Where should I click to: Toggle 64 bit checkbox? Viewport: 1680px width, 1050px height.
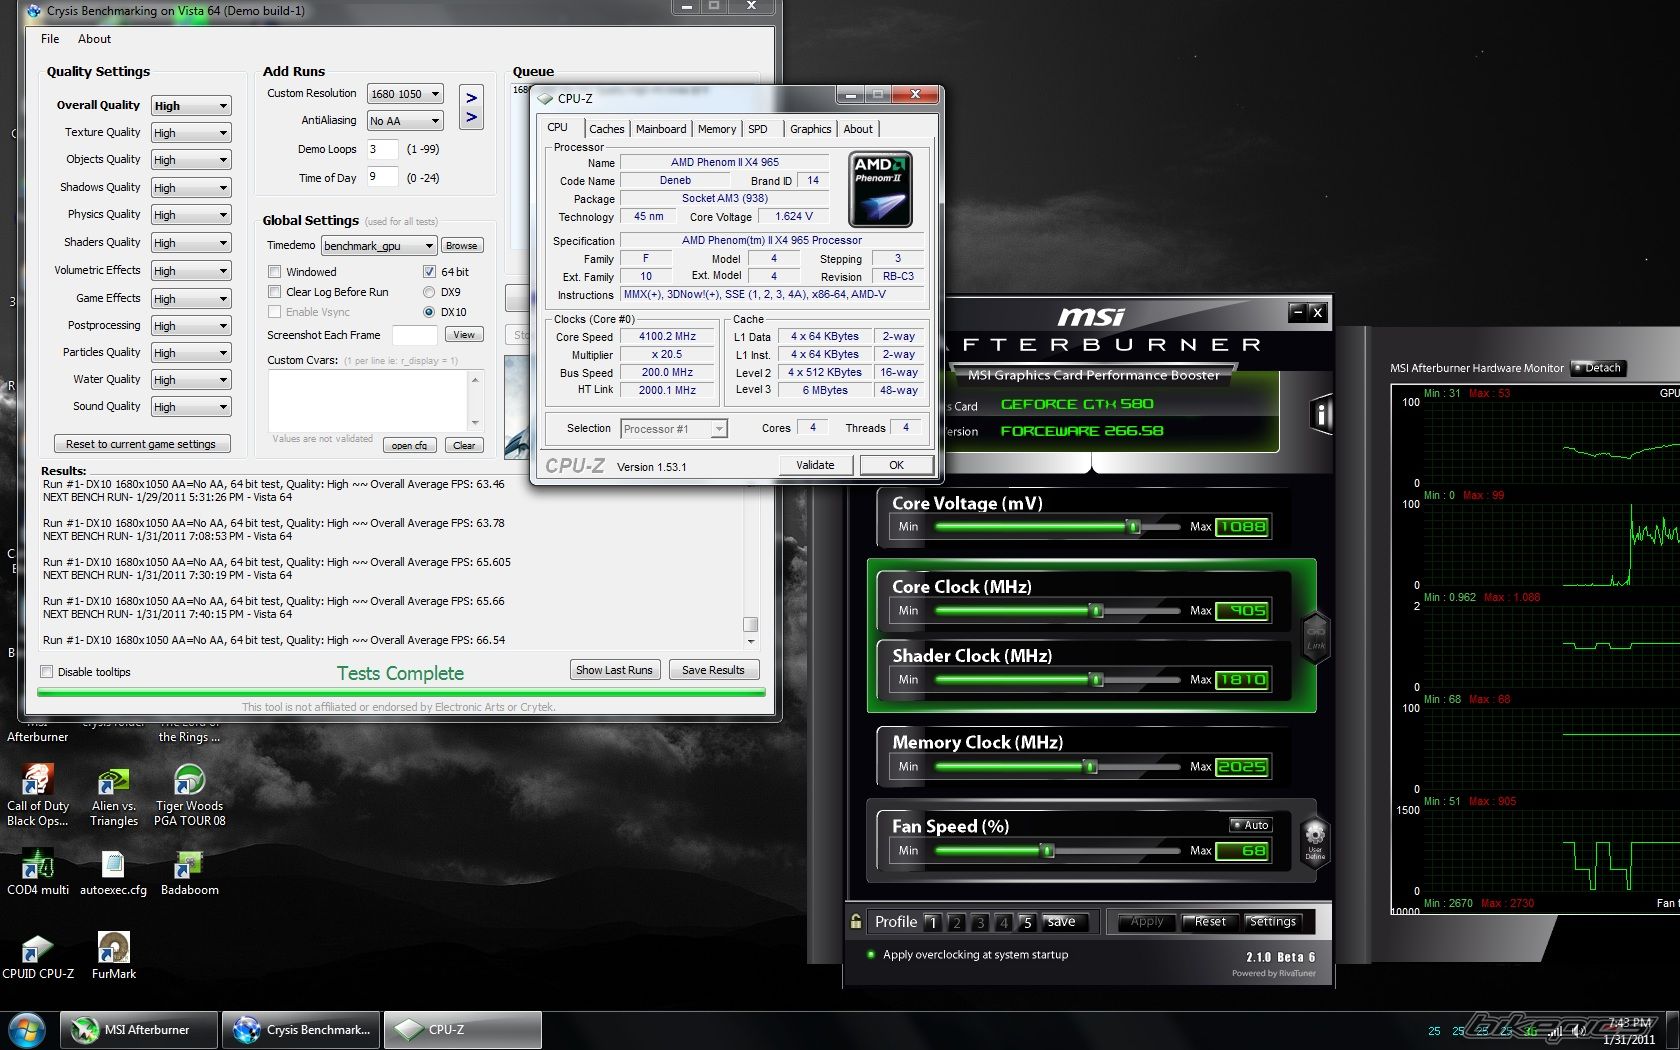[x=429, y=272]
